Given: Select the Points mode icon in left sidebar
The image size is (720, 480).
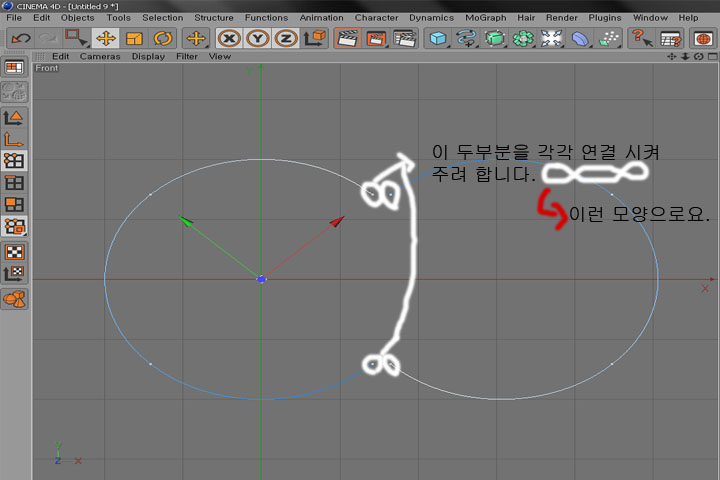Looking at the screenshot, I should point(15,160).
